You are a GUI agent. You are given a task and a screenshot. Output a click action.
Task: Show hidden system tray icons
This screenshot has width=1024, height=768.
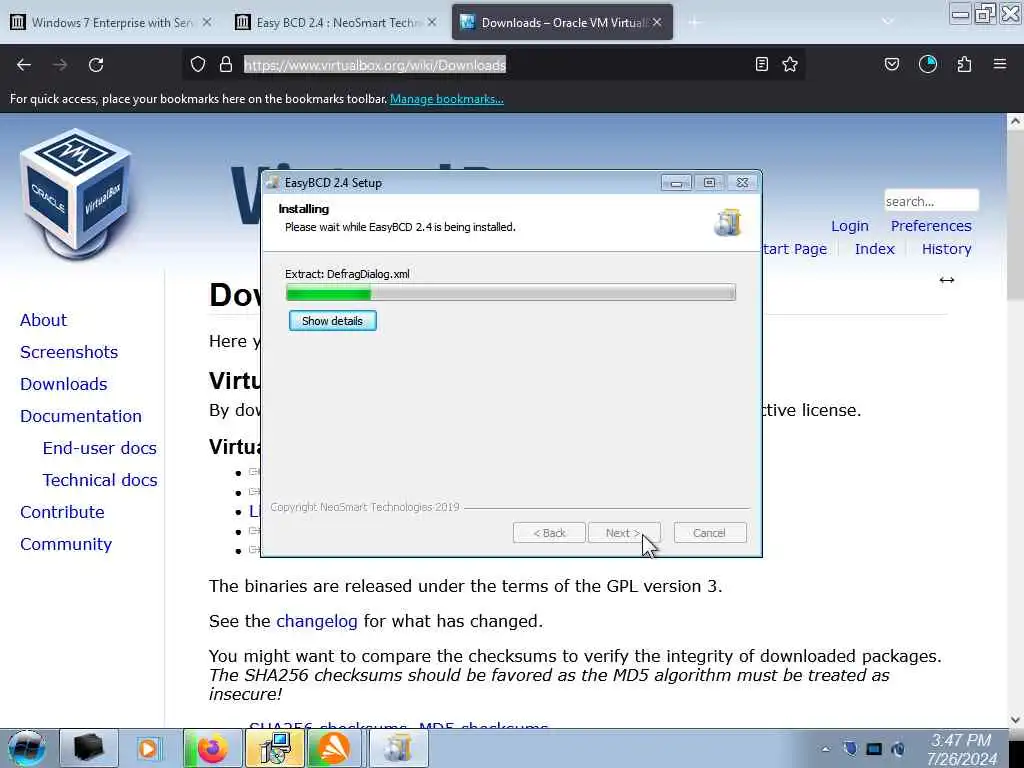coord(825,749)
